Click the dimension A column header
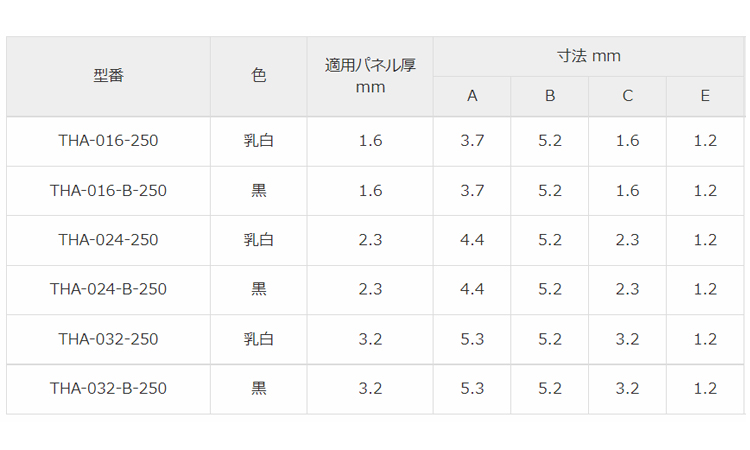The image size is (750, 450). click(472, 96)
